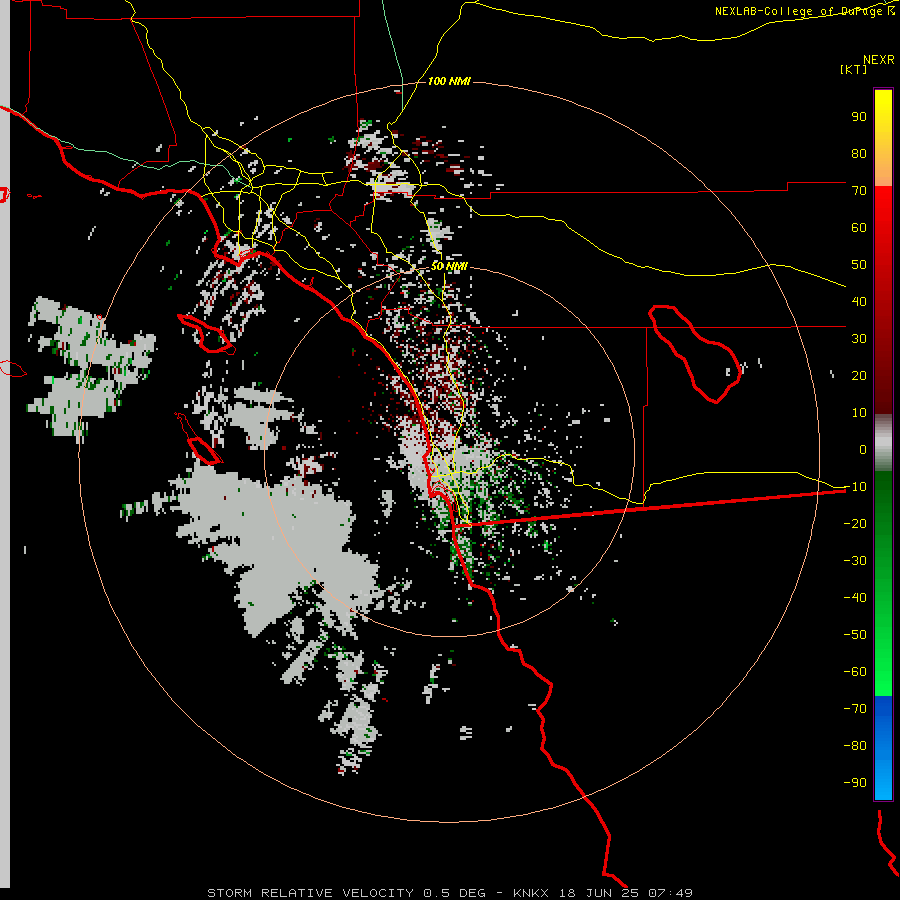Click the 80 value on the velocity scale
The image size is (900, 900).
click(x=859, y=153)
